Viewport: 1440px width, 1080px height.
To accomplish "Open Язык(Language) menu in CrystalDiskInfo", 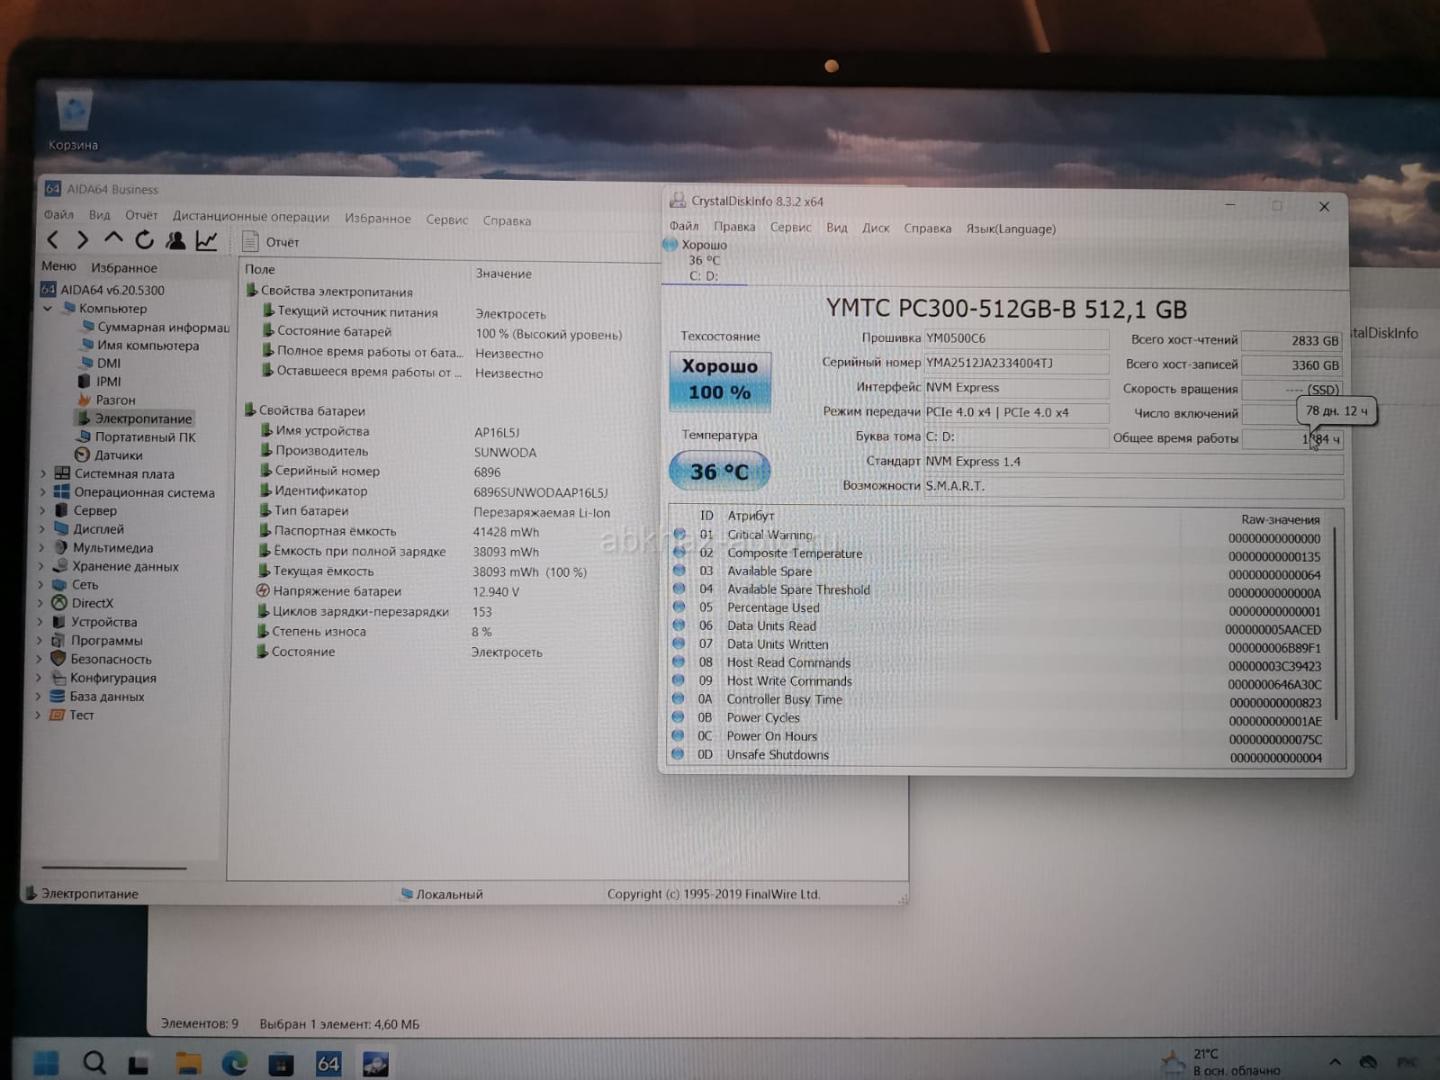I will (1010, 229).
